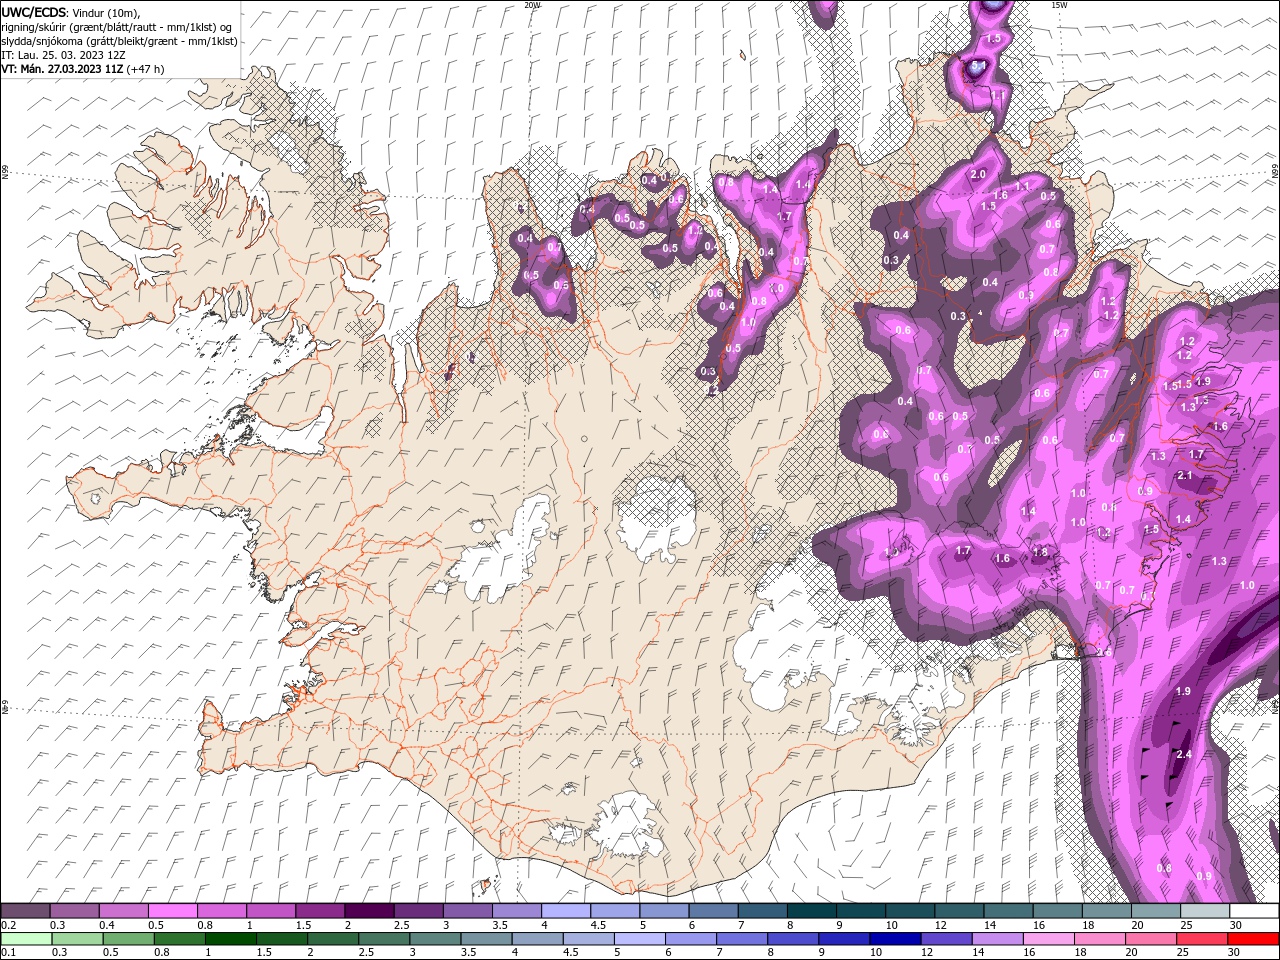Click the "20W" longitude label

pos(532,5)
